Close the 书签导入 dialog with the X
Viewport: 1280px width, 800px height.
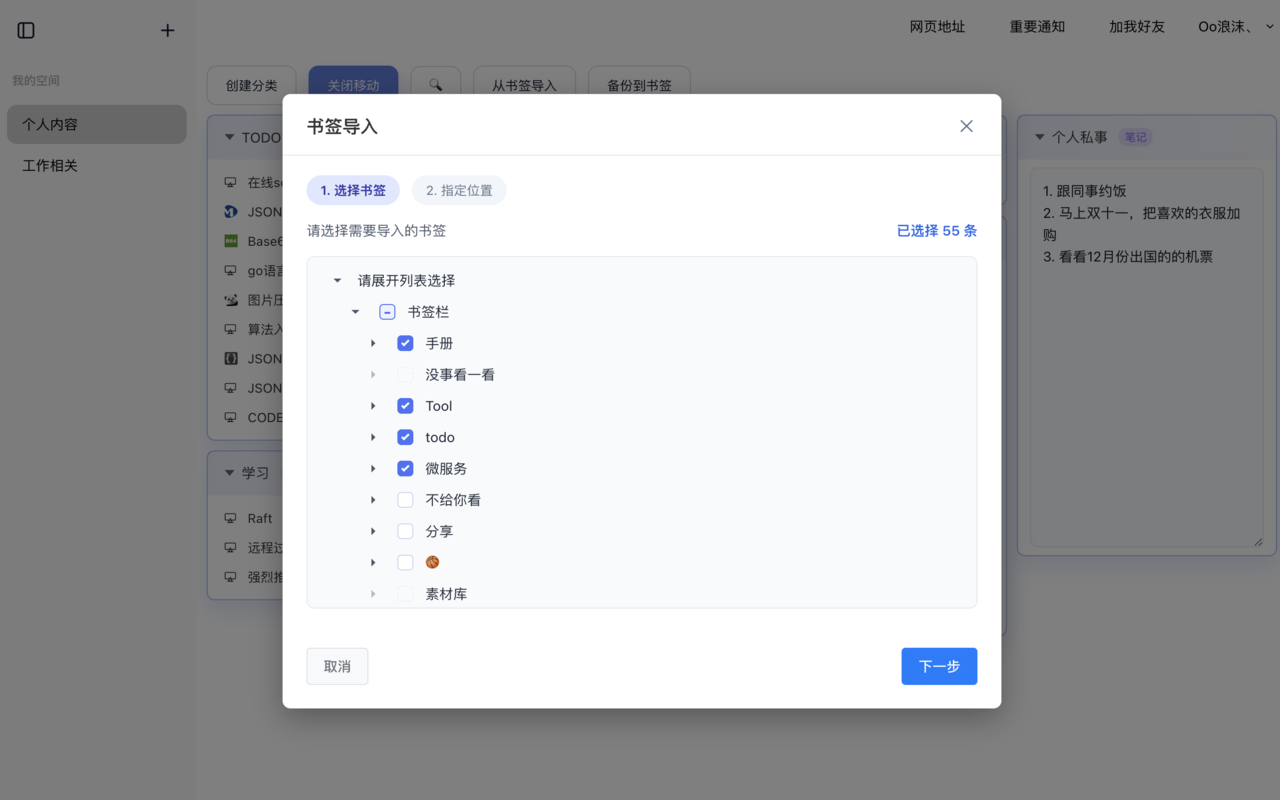(x=966, y=126)
